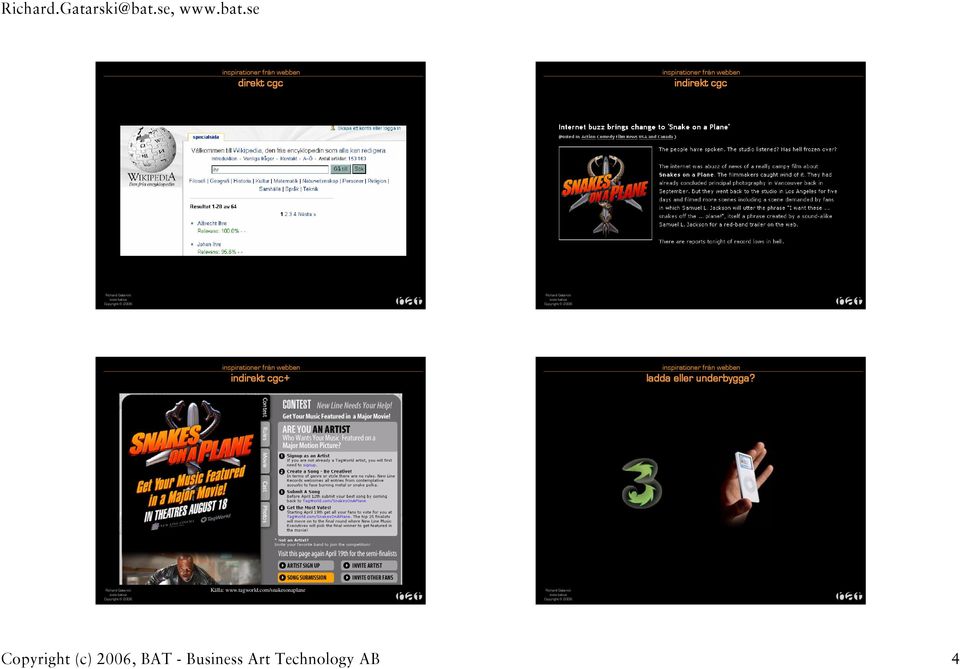Click the 'indirekt cgc' slide title

pos(700,83)
